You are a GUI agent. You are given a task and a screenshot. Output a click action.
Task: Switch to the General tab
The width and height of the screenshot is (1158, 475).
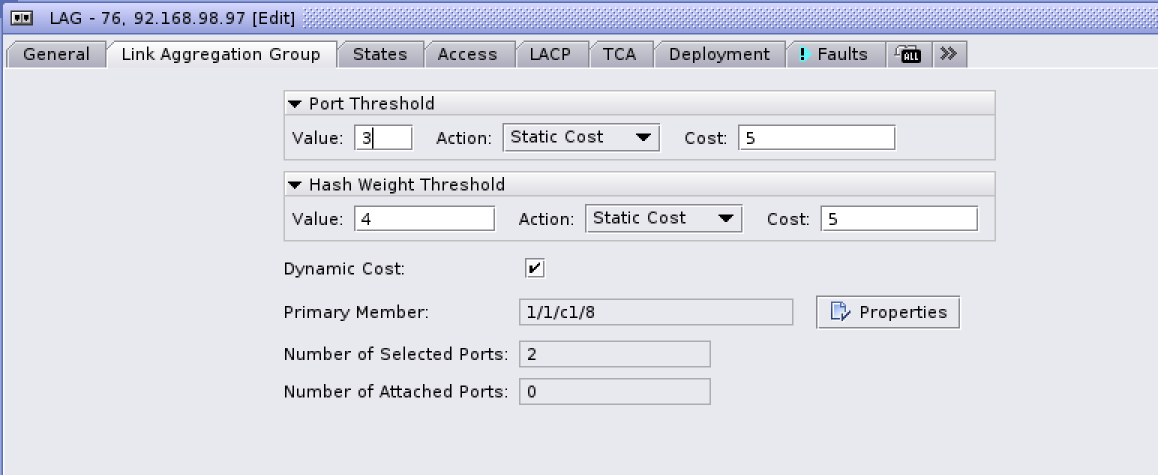56,55
